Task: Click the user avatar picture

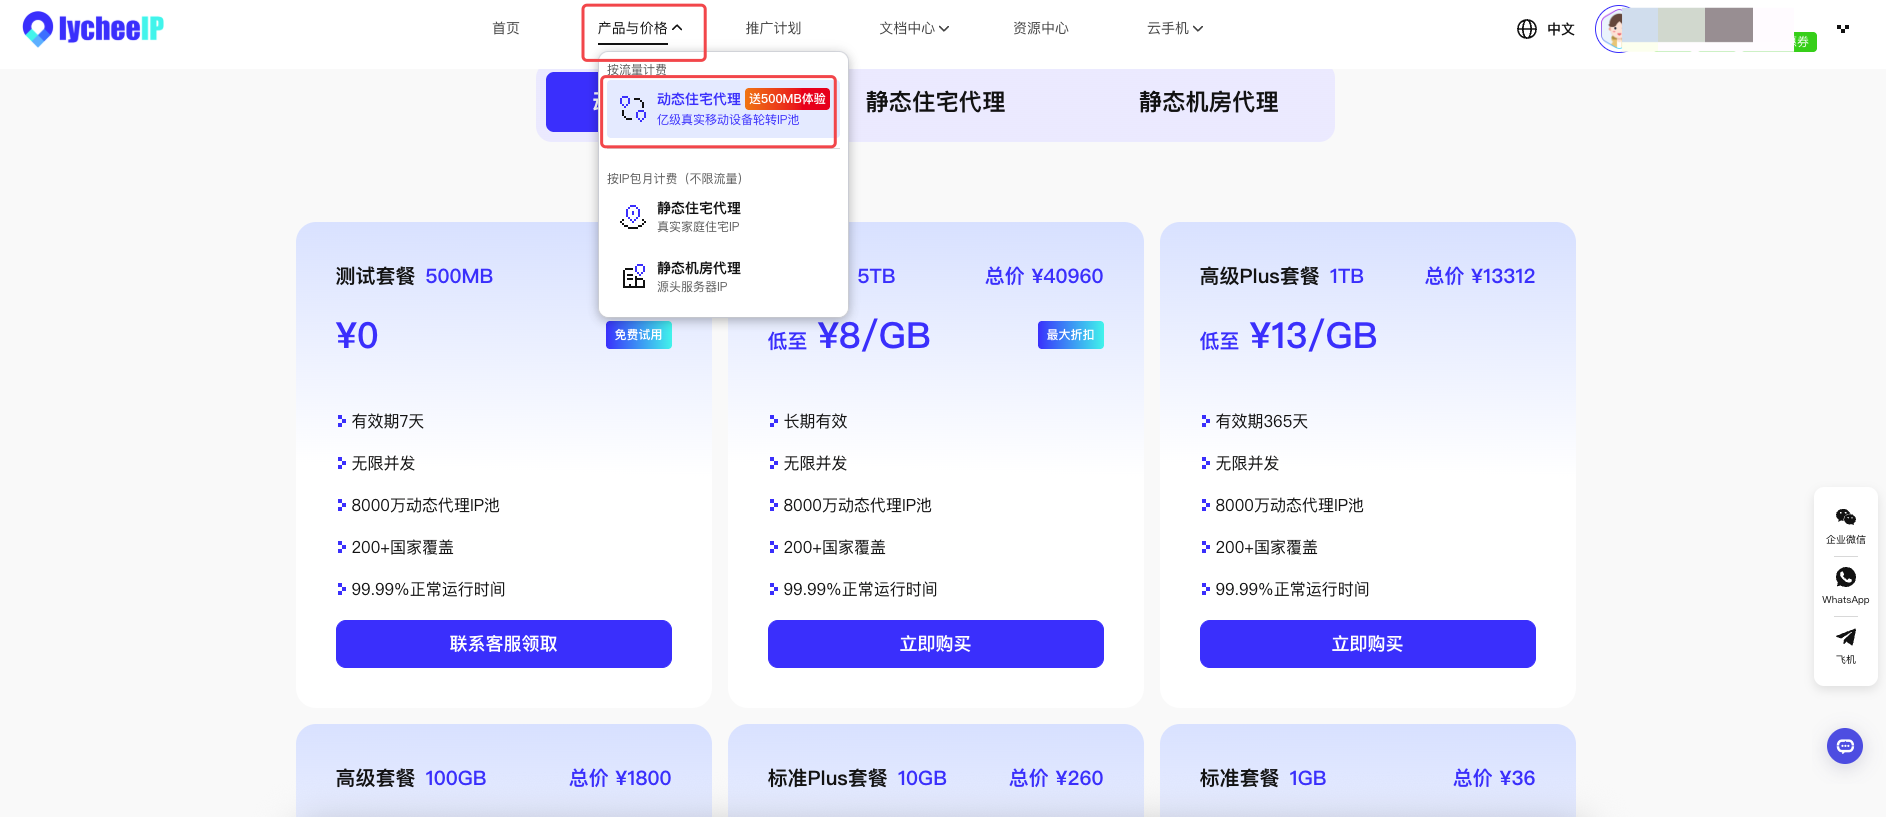Action: tap(1613, 29)
